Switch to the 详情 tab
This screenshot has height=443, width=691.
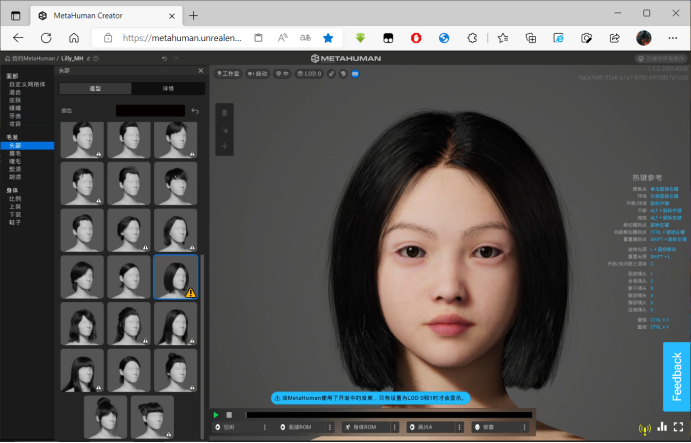[168, 89]
